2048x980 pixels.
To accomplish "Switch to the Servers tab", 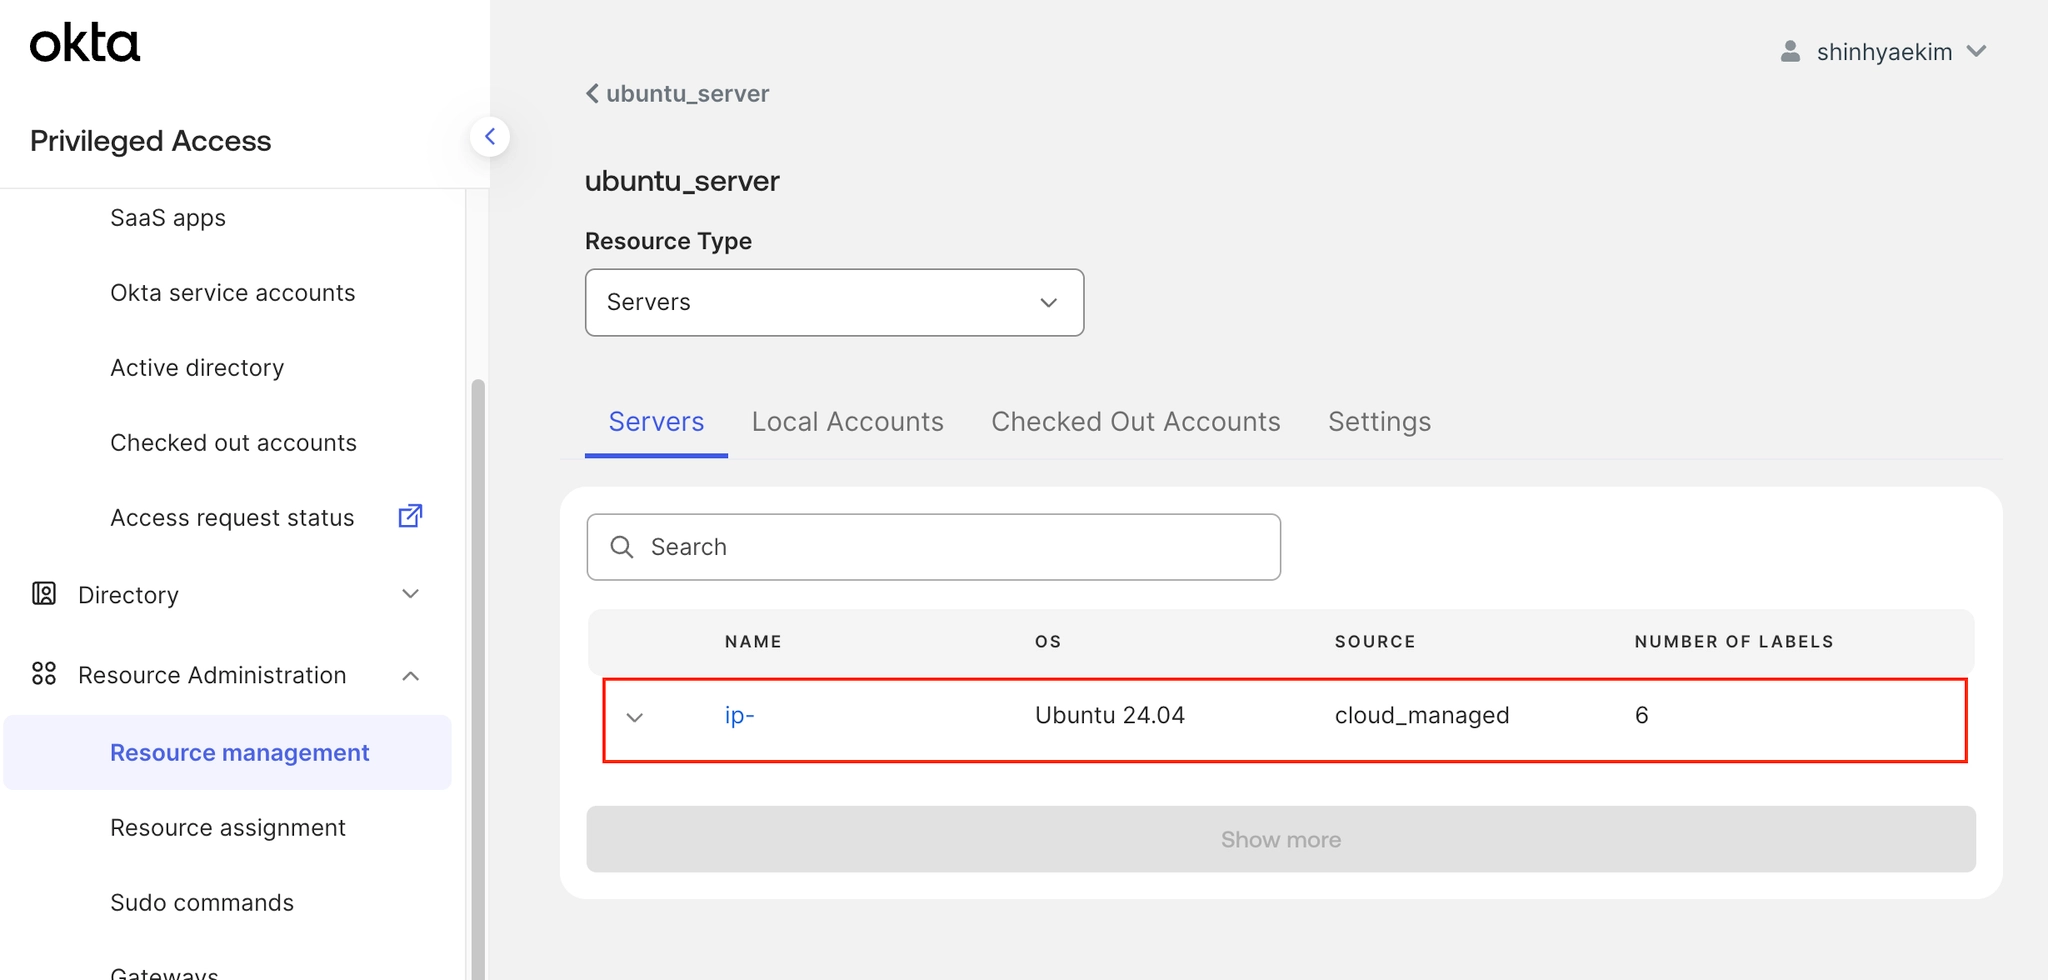I will click(656, 422).
